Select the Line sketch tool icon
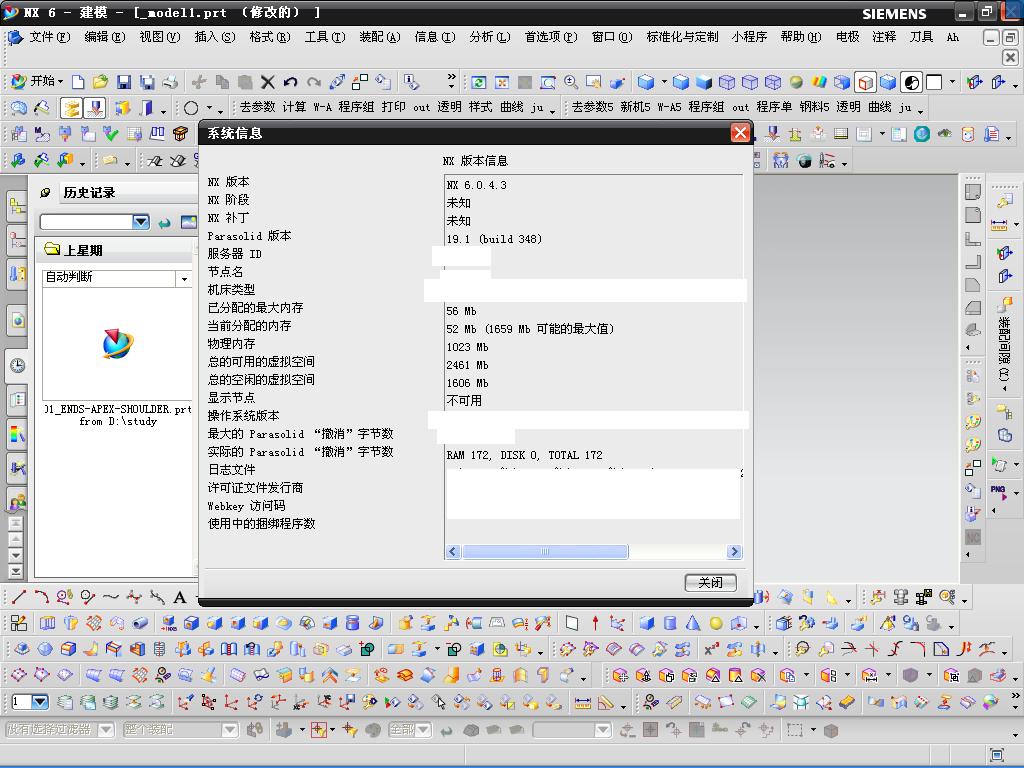1024x768 pixels. [x=19, y=596]
